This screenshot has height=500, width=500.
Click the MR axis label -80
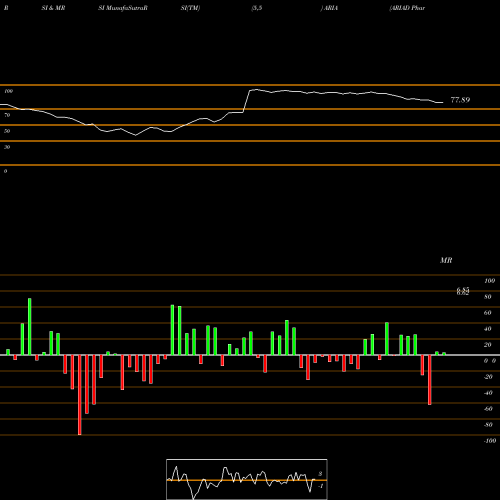(x=488, y=425)
